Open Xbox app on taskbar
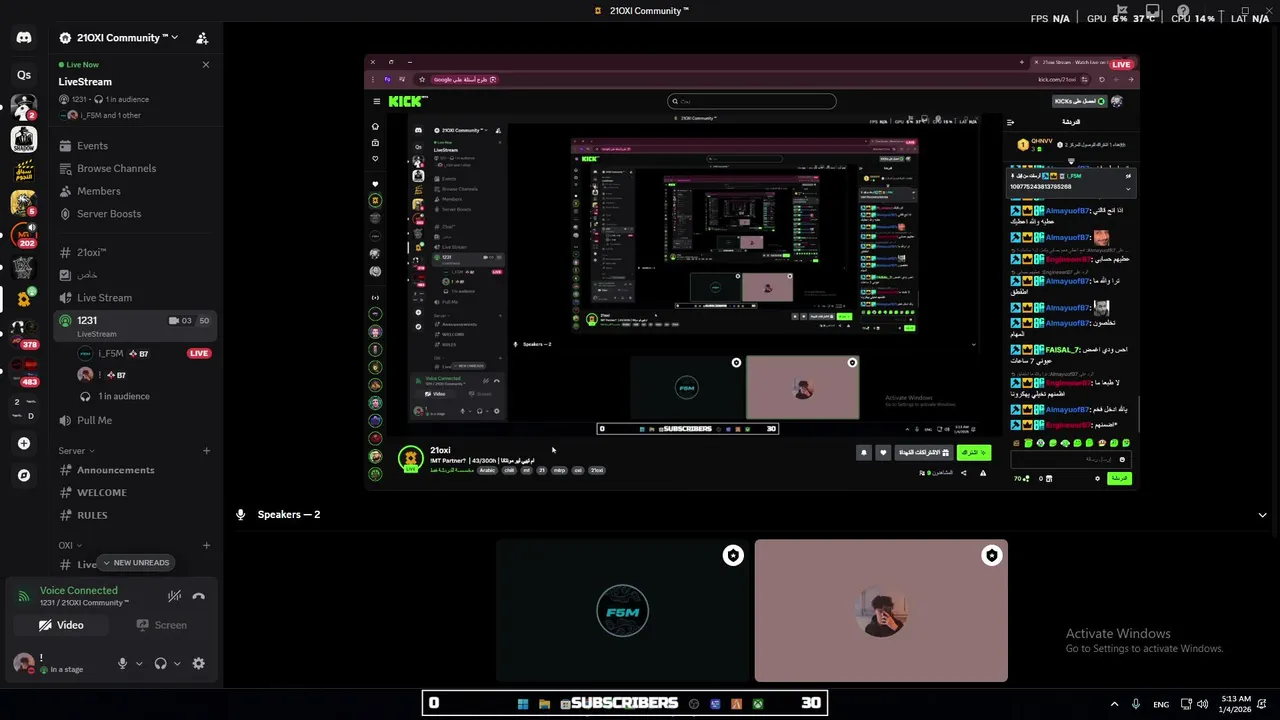 pyautogui.click(x=758, y=704)
